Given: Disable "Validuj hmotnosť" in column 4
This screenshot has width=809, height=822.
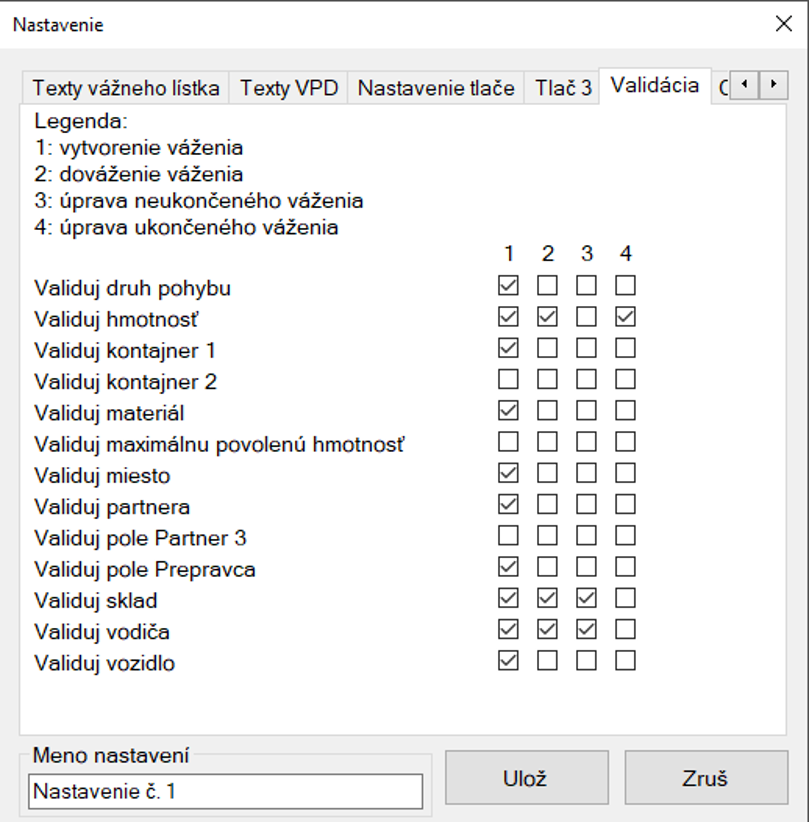Looking at the screenshot, I should [625, 317].
